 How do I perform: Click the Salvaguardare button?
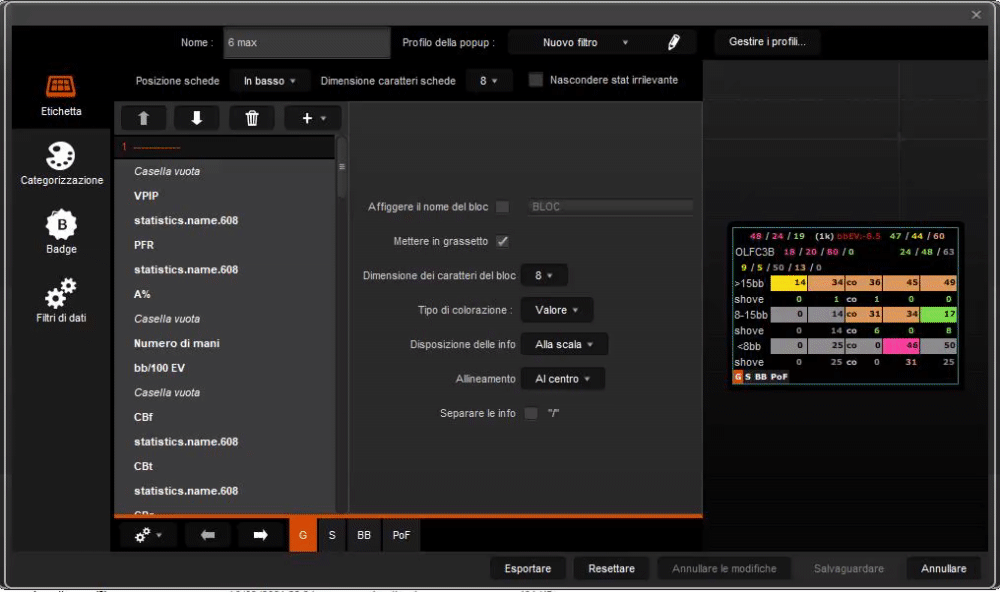[848, 568]
